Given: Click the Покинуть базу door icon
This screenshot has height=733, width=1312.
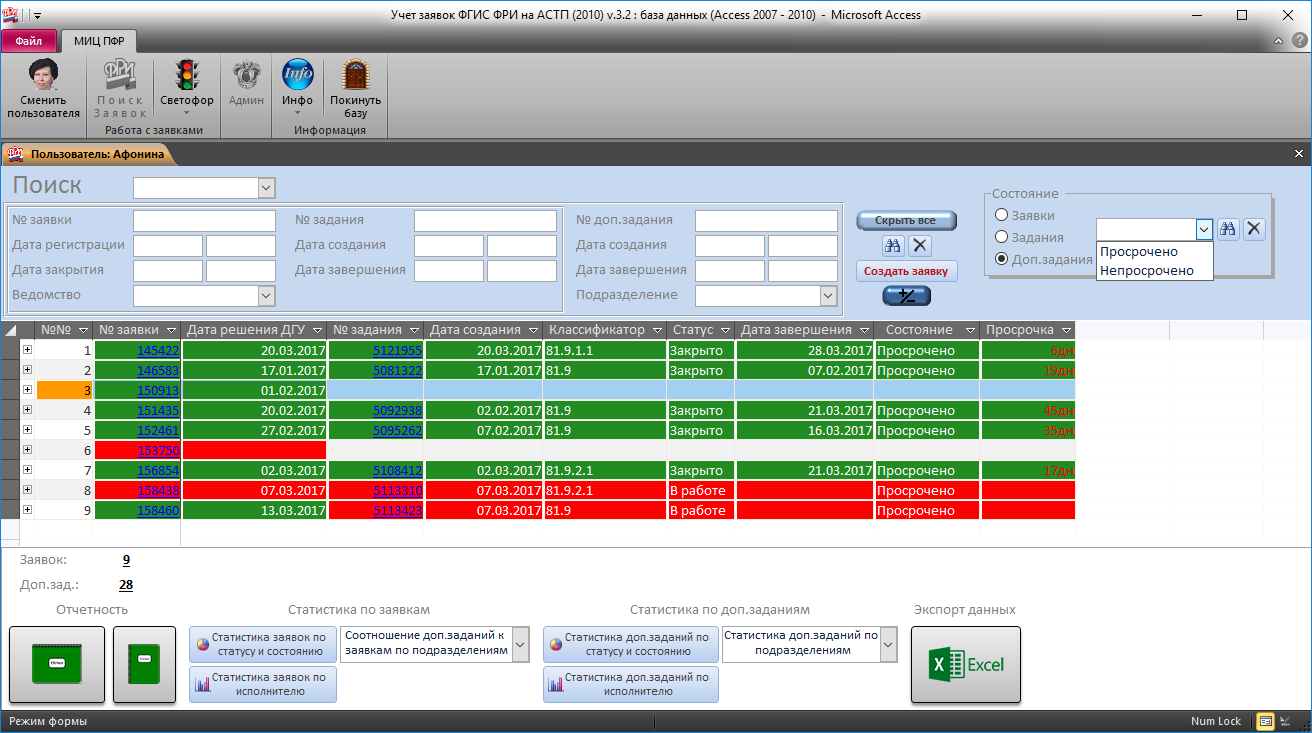Looking at the screenshot, I should tap(355, 76).
